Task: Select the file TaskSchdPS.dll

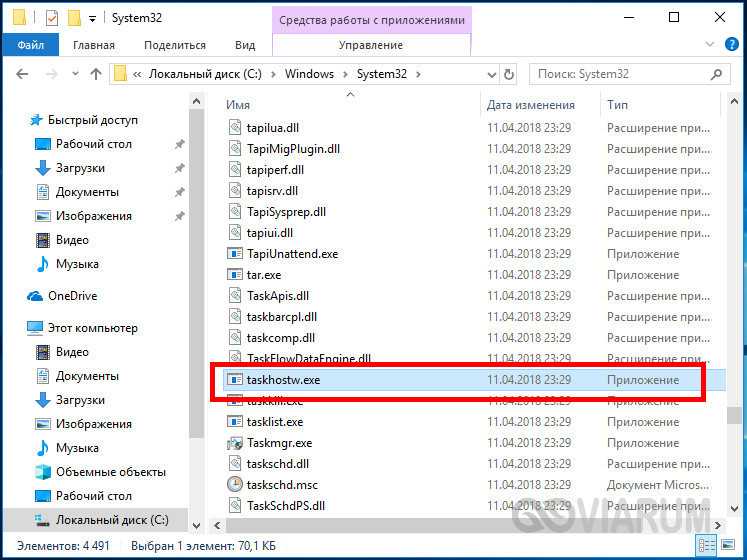Action: click(285, 506)
